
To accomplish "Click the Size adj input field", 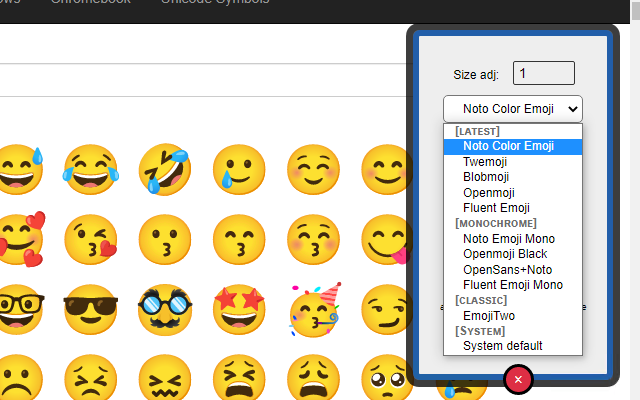I will [x=544, y=73].
